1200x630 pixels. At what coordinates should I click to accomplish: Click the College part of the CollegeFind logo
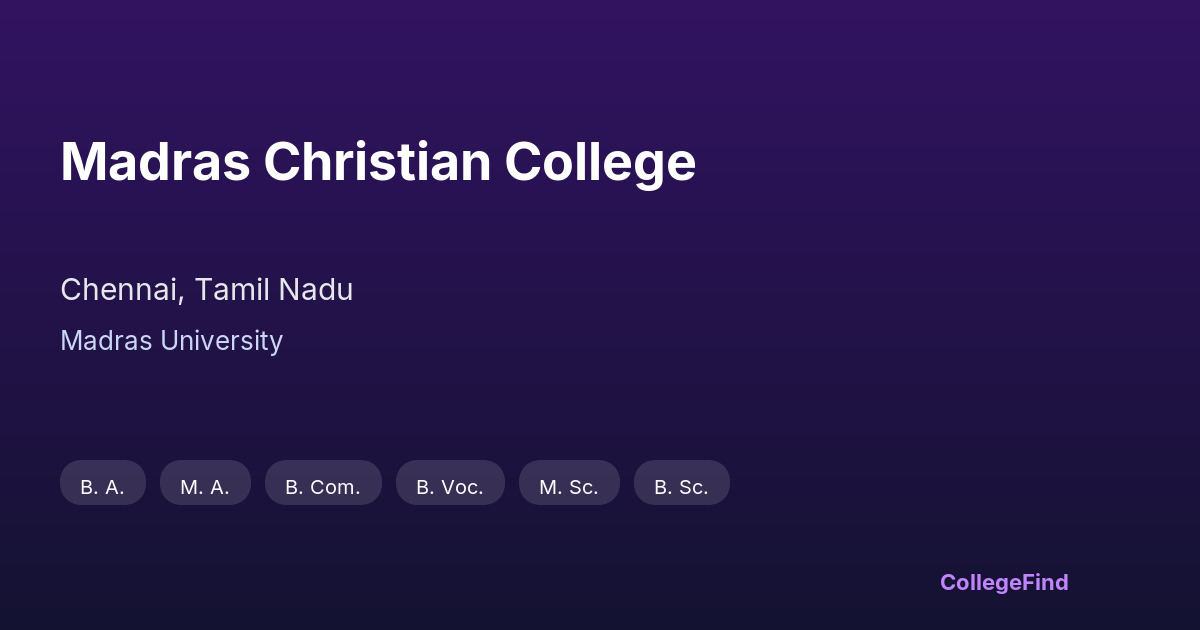980,582
